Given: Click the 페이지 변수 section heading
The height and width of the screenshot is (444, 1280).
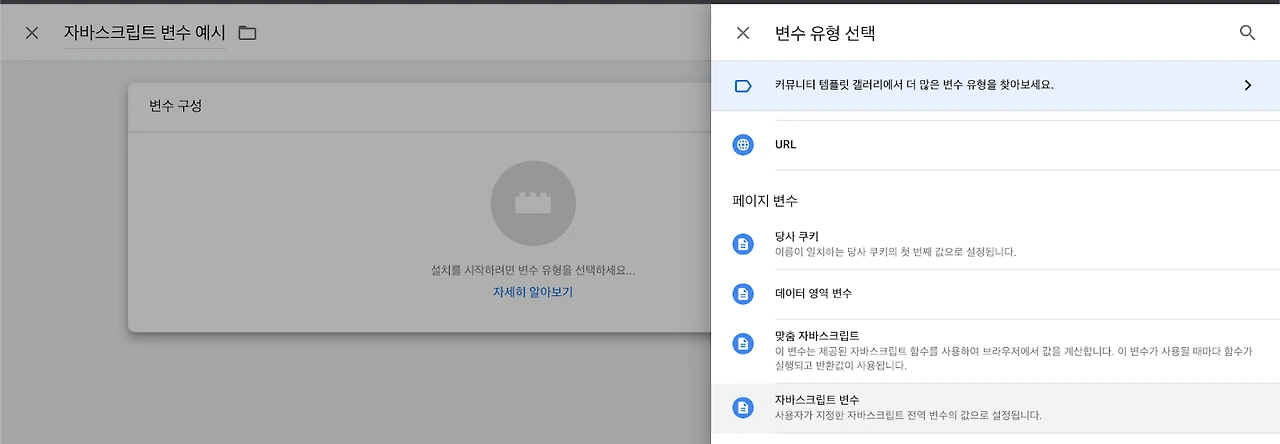Looking at the screenshot, I should click(x=765, y=201).
